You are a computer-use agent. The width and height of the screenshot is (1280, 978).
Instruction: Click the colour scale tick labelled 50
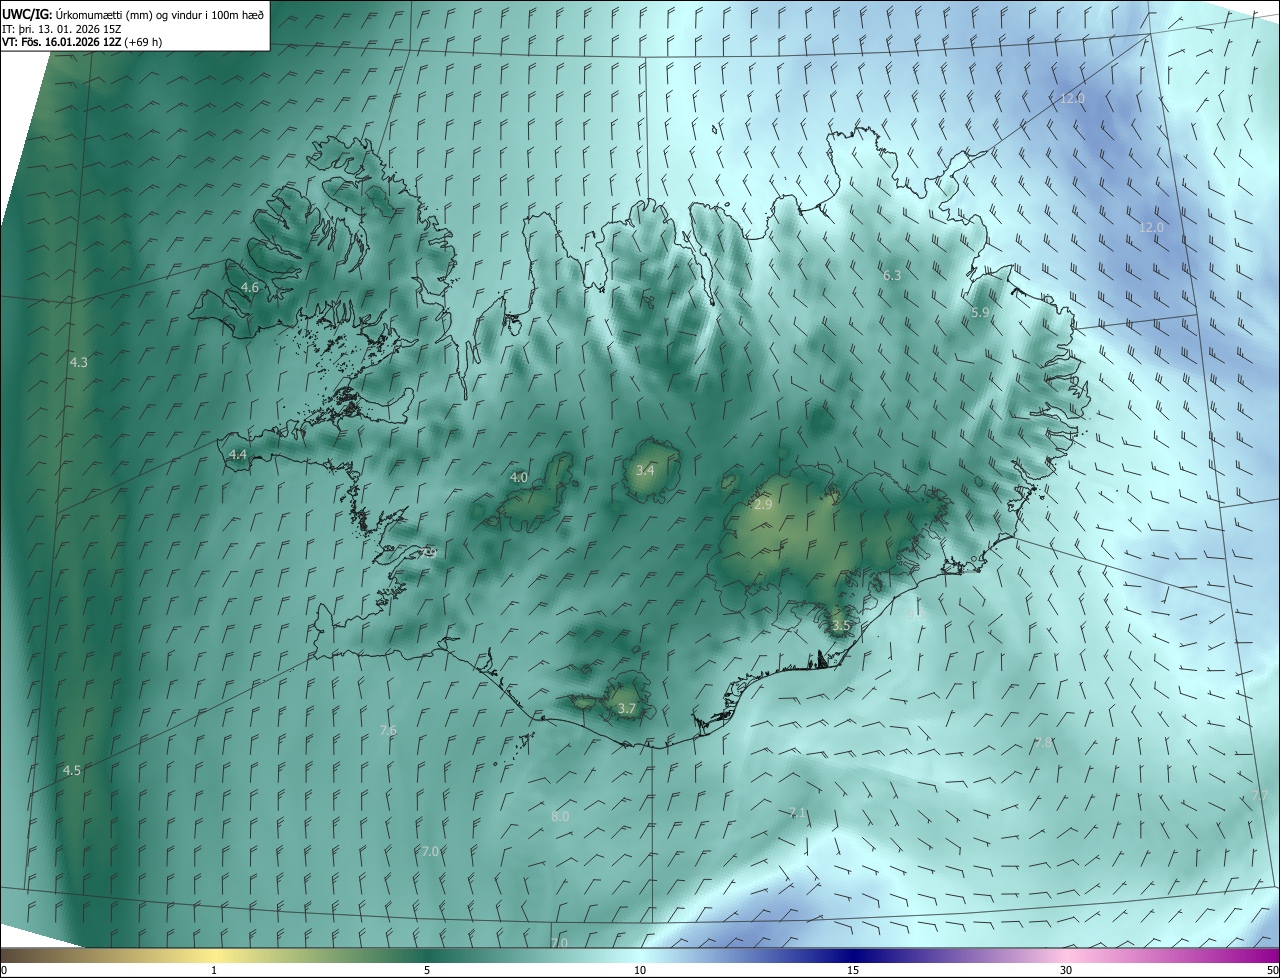pos(1272,970)
